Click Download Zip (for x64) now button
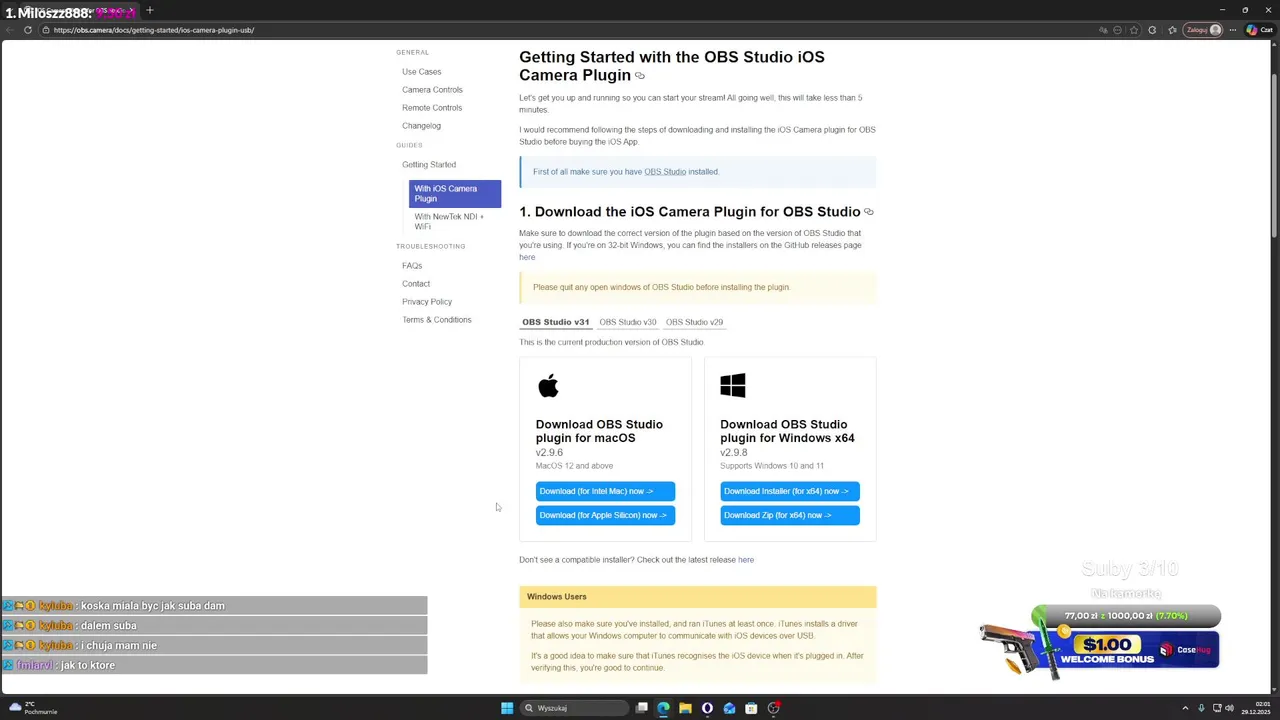The height and width of the screenshot is (720, 1280). [x=790, y=515]
